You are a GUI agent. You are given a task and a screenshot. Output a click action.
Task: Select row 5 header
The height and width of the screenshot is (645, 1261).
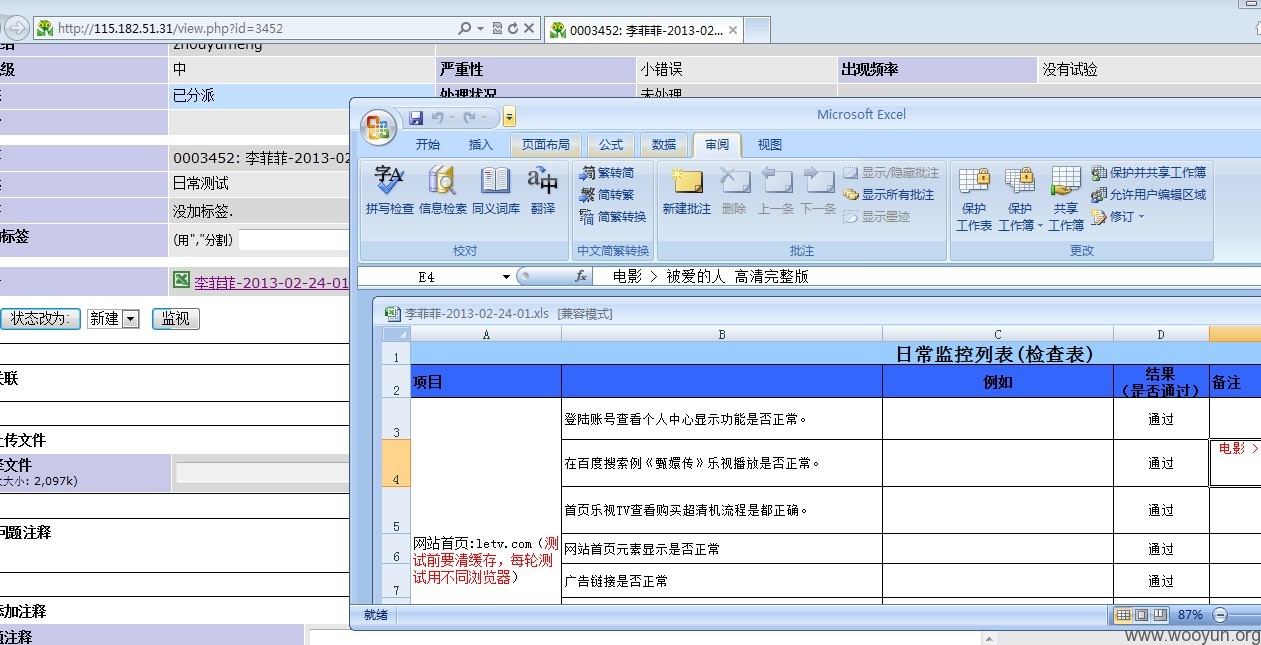[396, 510]
